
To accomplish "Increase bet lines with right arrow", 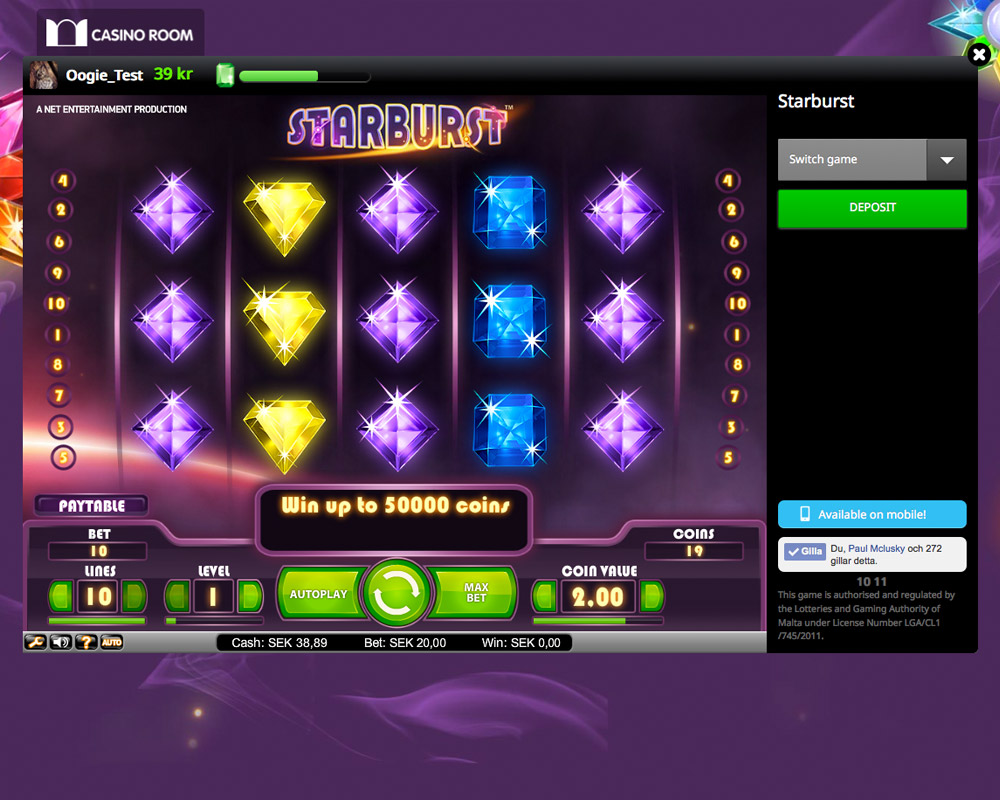I will [133, 596].
